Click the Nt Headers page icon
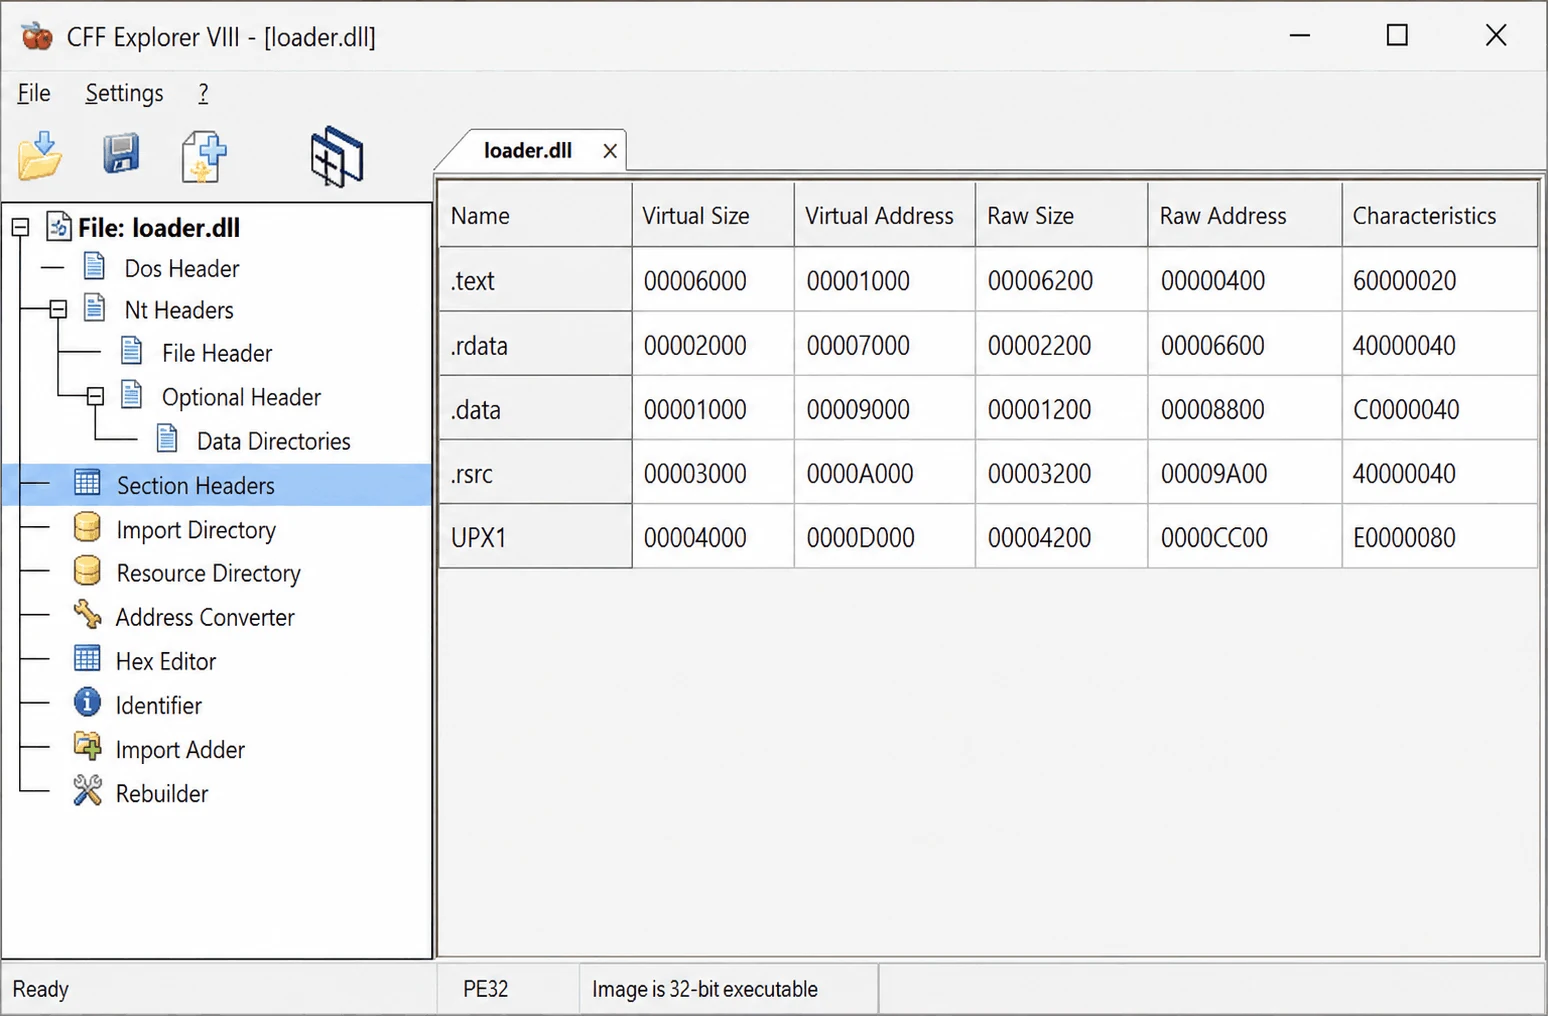This screenshot has width=1548, height=1016. point(95,307)
